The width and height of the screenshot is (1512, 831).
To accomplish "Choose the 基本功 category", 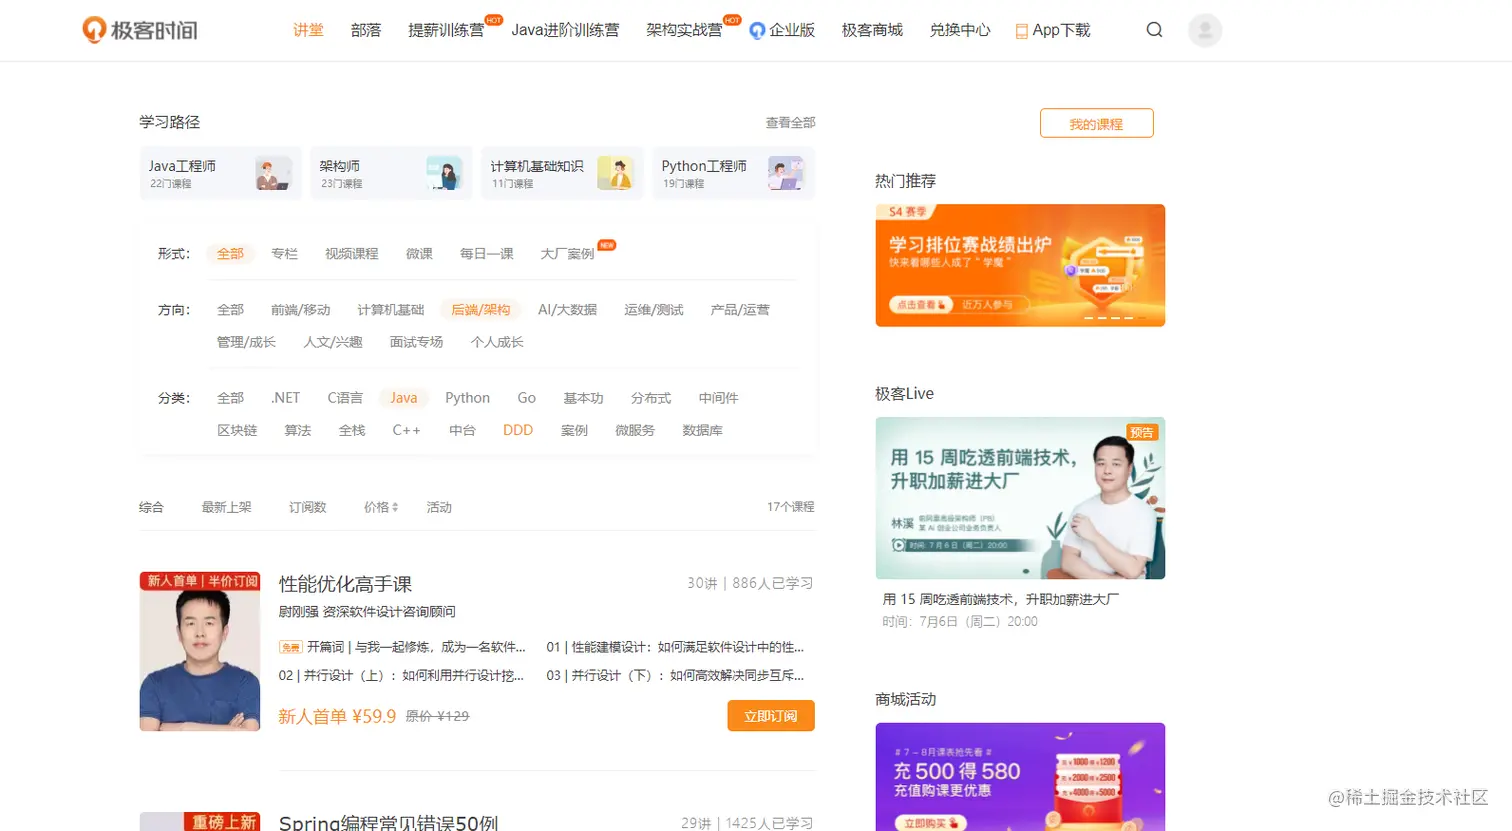I will [x=583, y=398].
